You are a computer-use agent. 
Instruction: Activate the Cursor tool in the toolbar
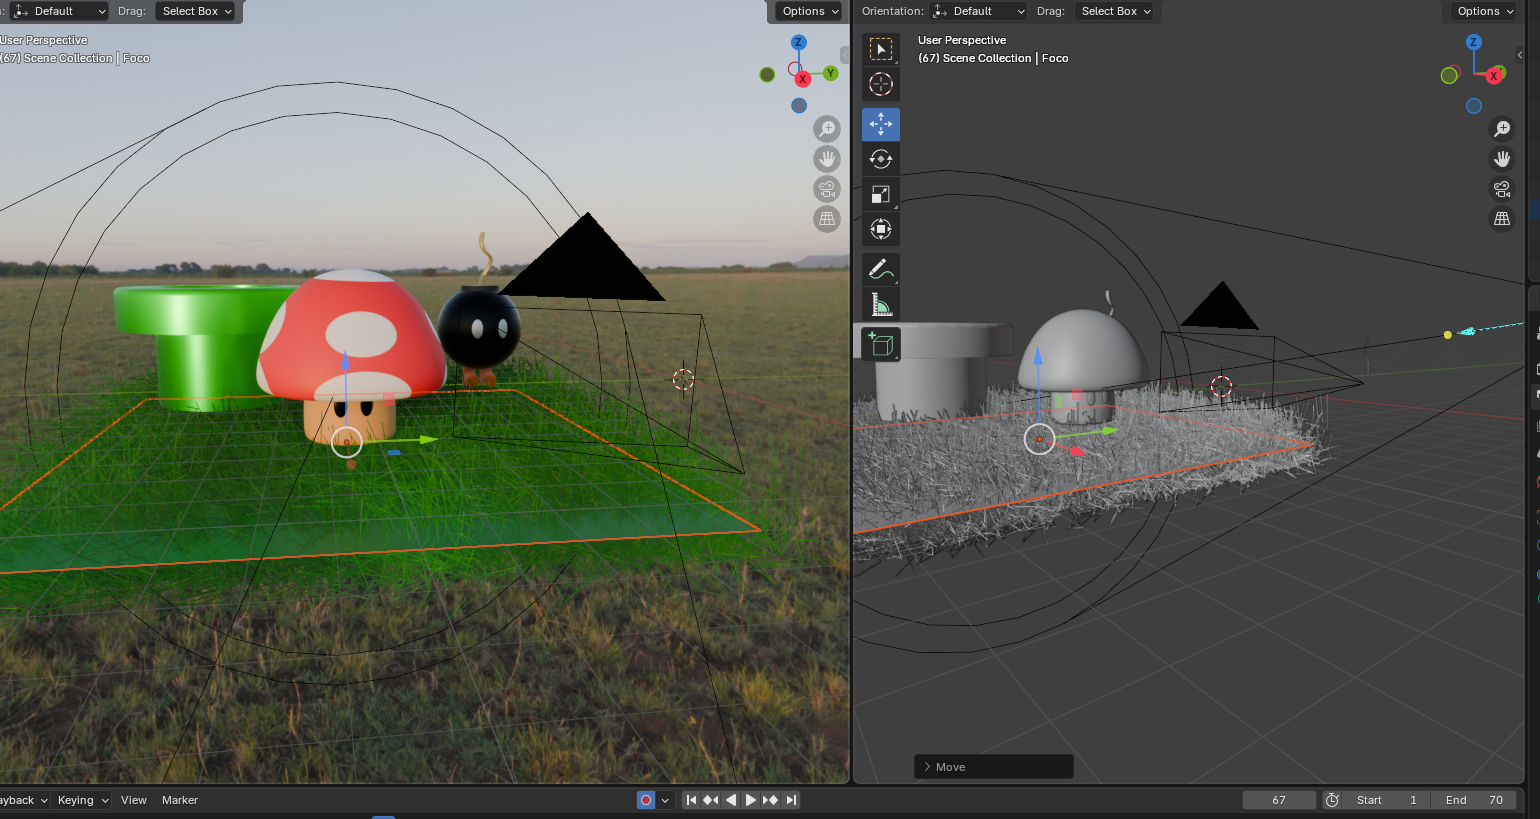(x=881, y=84)
